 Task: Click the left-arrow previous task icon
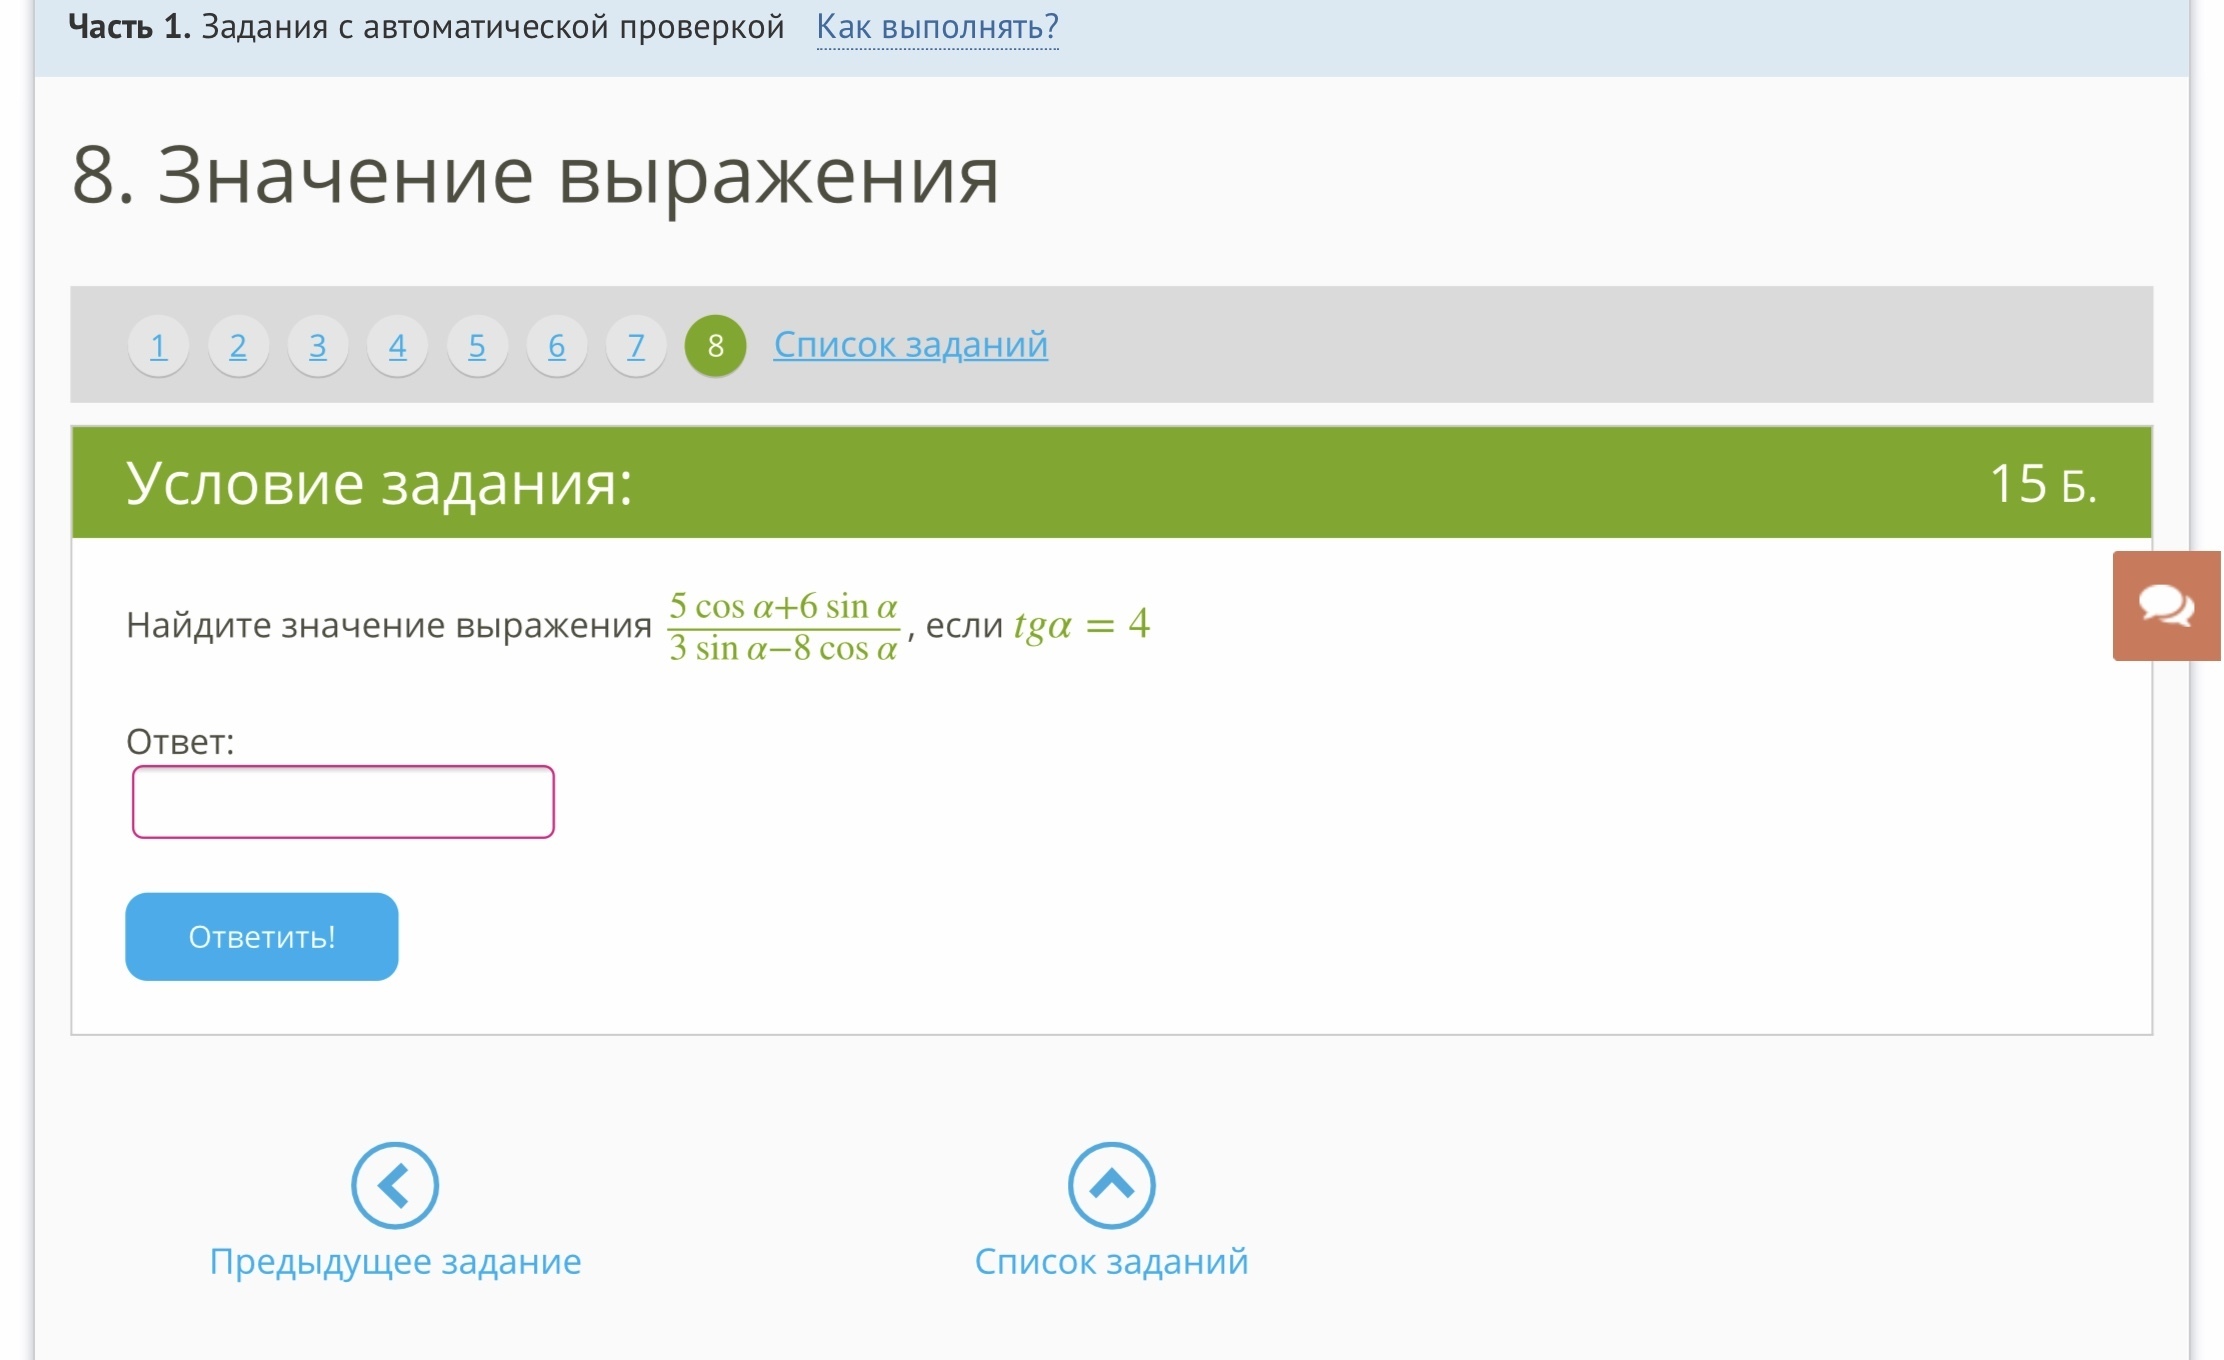(395, 1186)
